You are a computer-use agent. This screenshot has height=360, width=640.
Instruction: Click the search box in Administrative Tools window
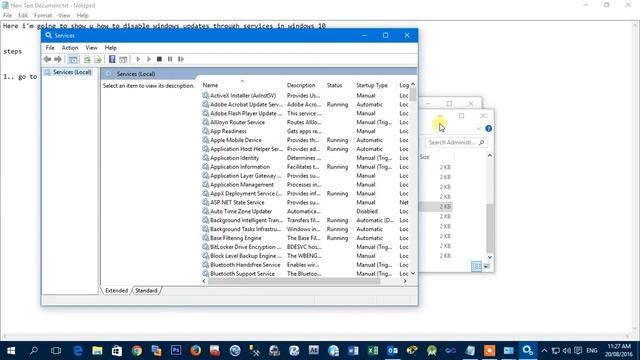(456, 142)
